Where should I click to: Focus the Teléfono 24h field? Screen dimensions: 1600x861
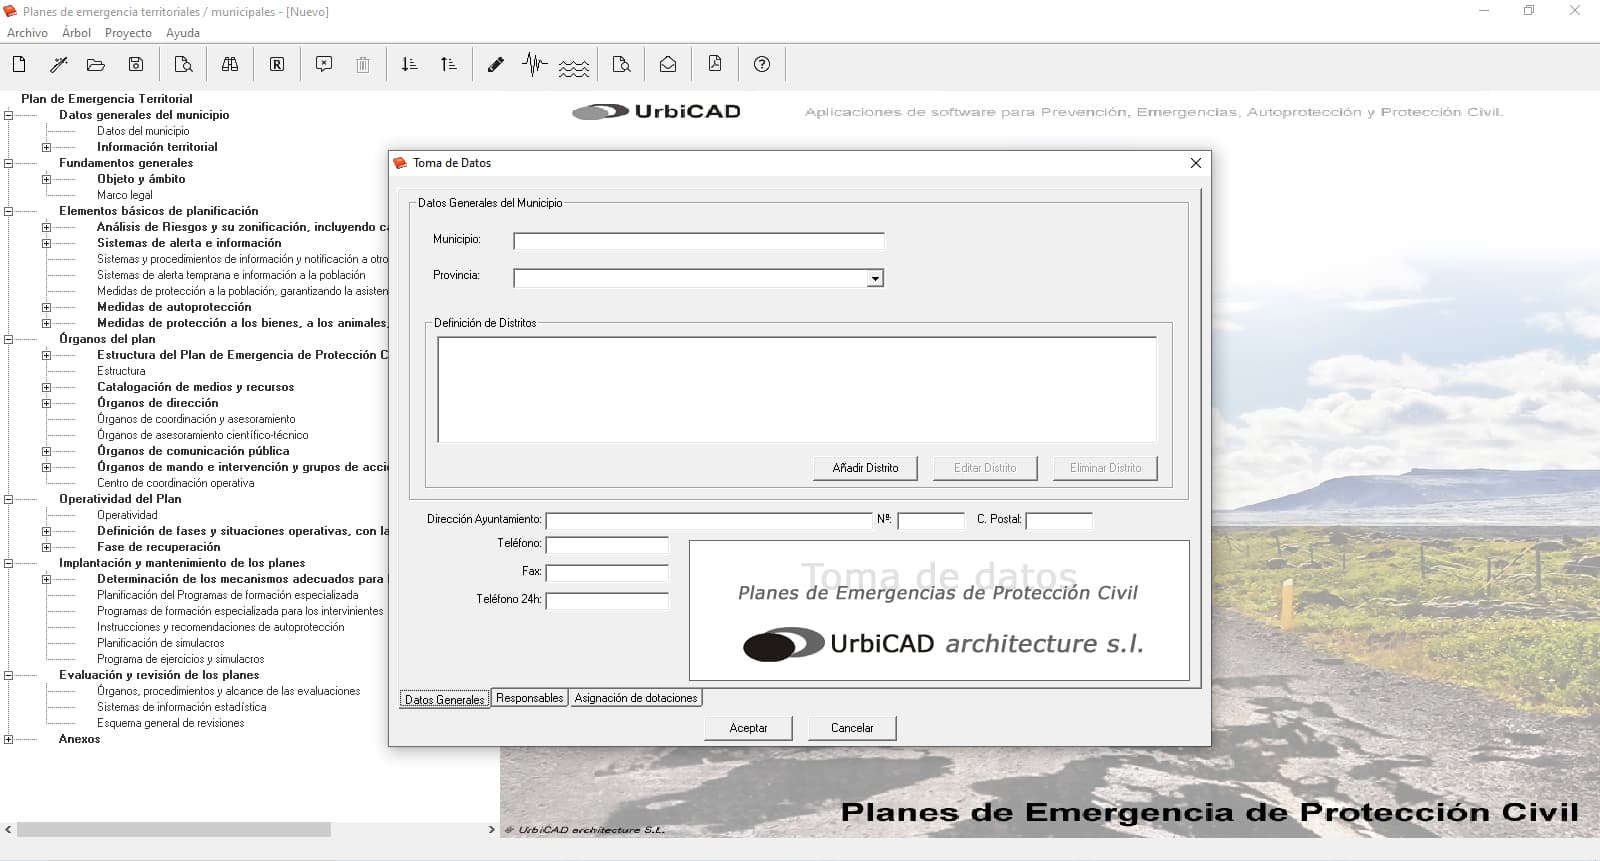607,601
